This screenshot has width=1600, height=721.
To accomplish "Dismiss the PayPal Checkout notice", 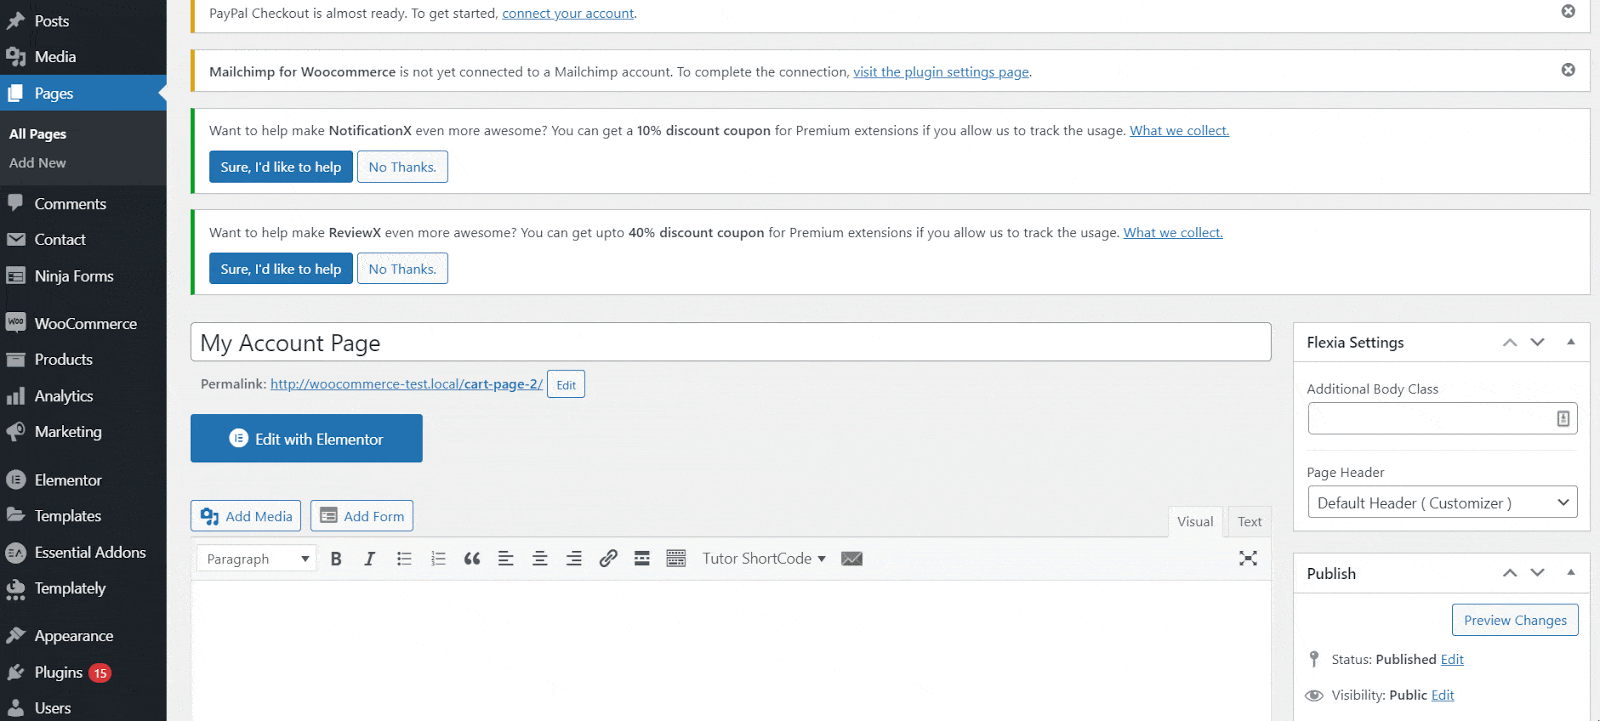I will point(1568,11).
